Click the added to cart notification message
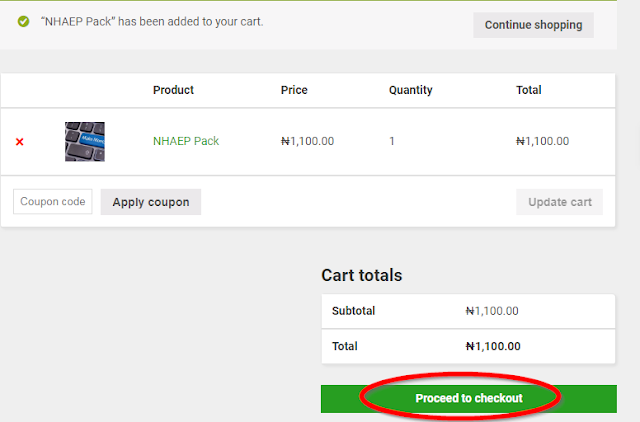The height and width of the screenshot is (422, 640). click(x=152, y=21)
